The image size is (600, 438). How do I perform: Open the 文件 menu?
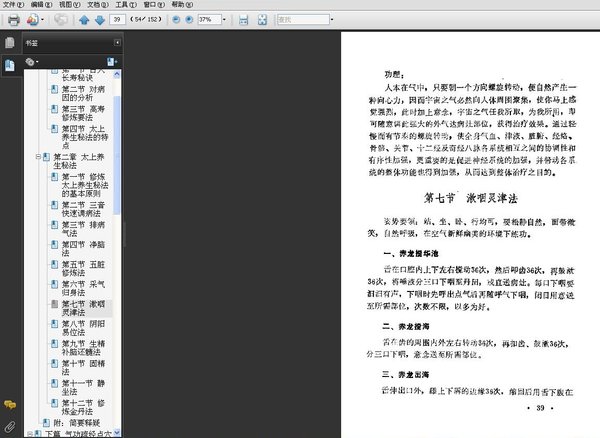click(13, 5)
